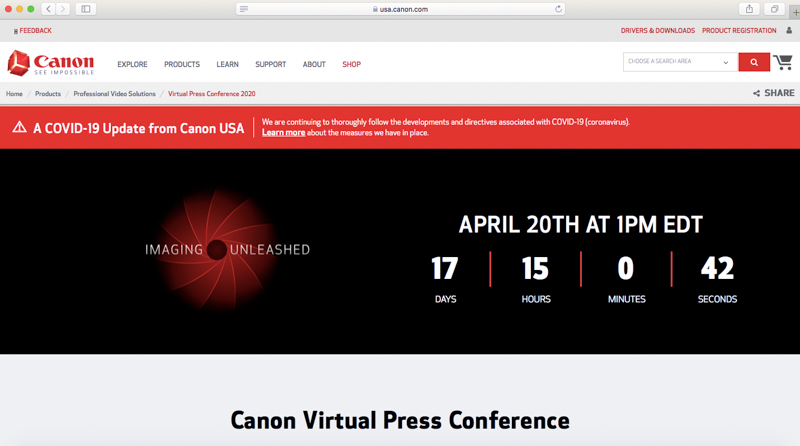
Task: Click the Canon logo
Action: point(51,63)
